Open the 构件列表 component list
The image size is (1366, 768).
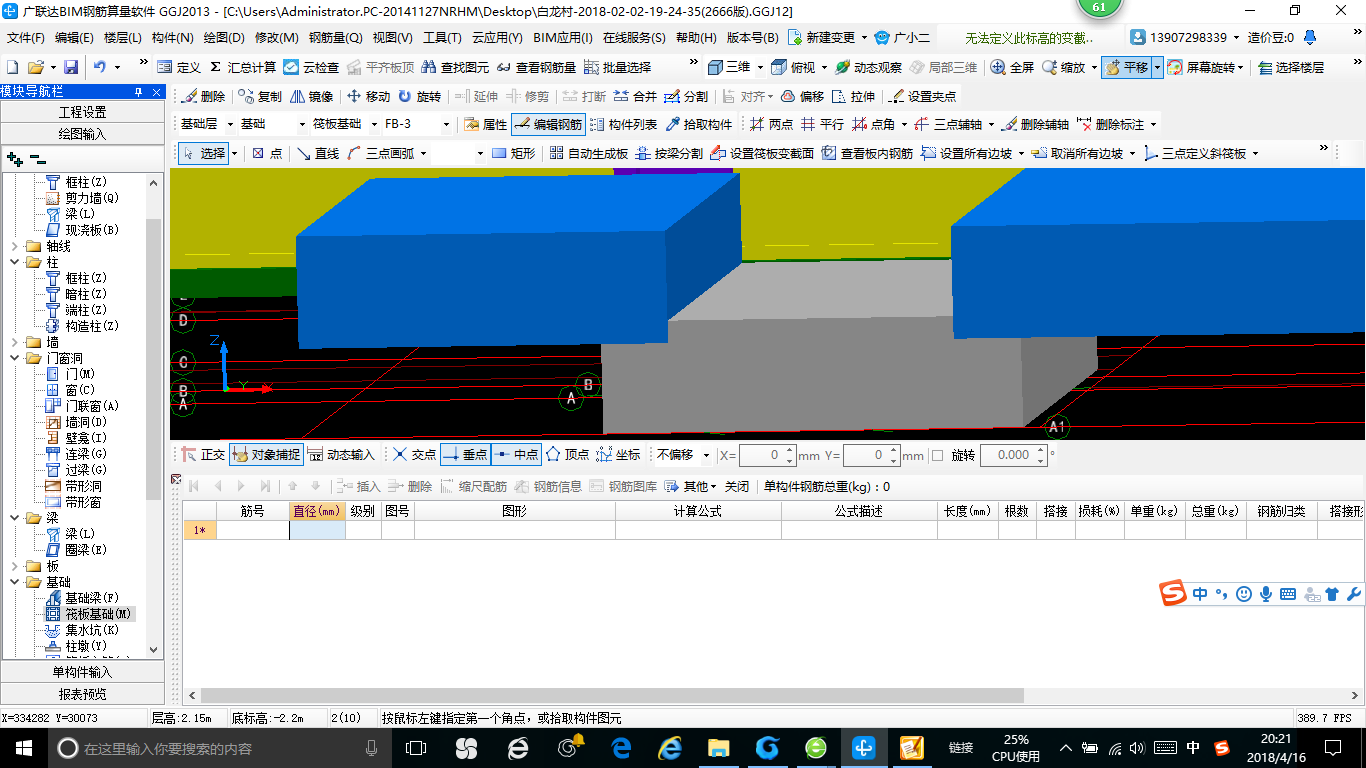coord(623,125)
